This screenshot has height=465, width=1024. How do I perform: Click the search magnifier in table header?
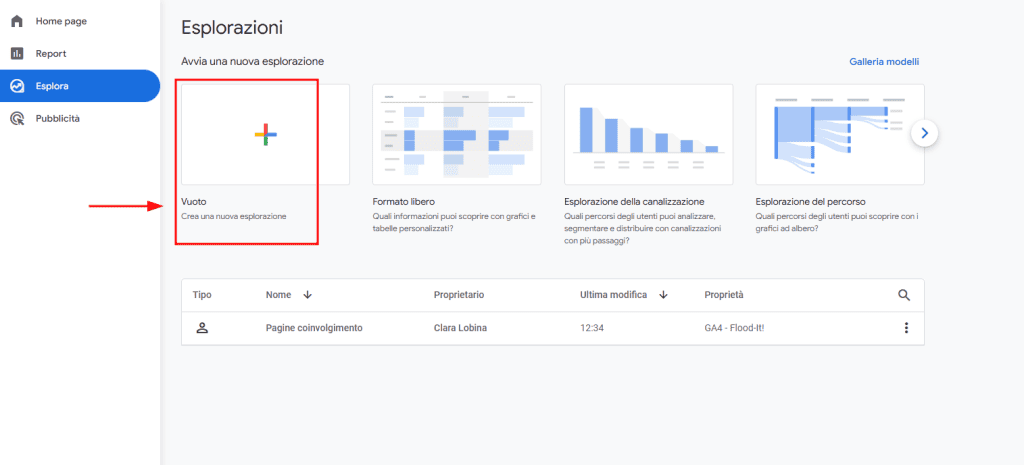(904, 295)
